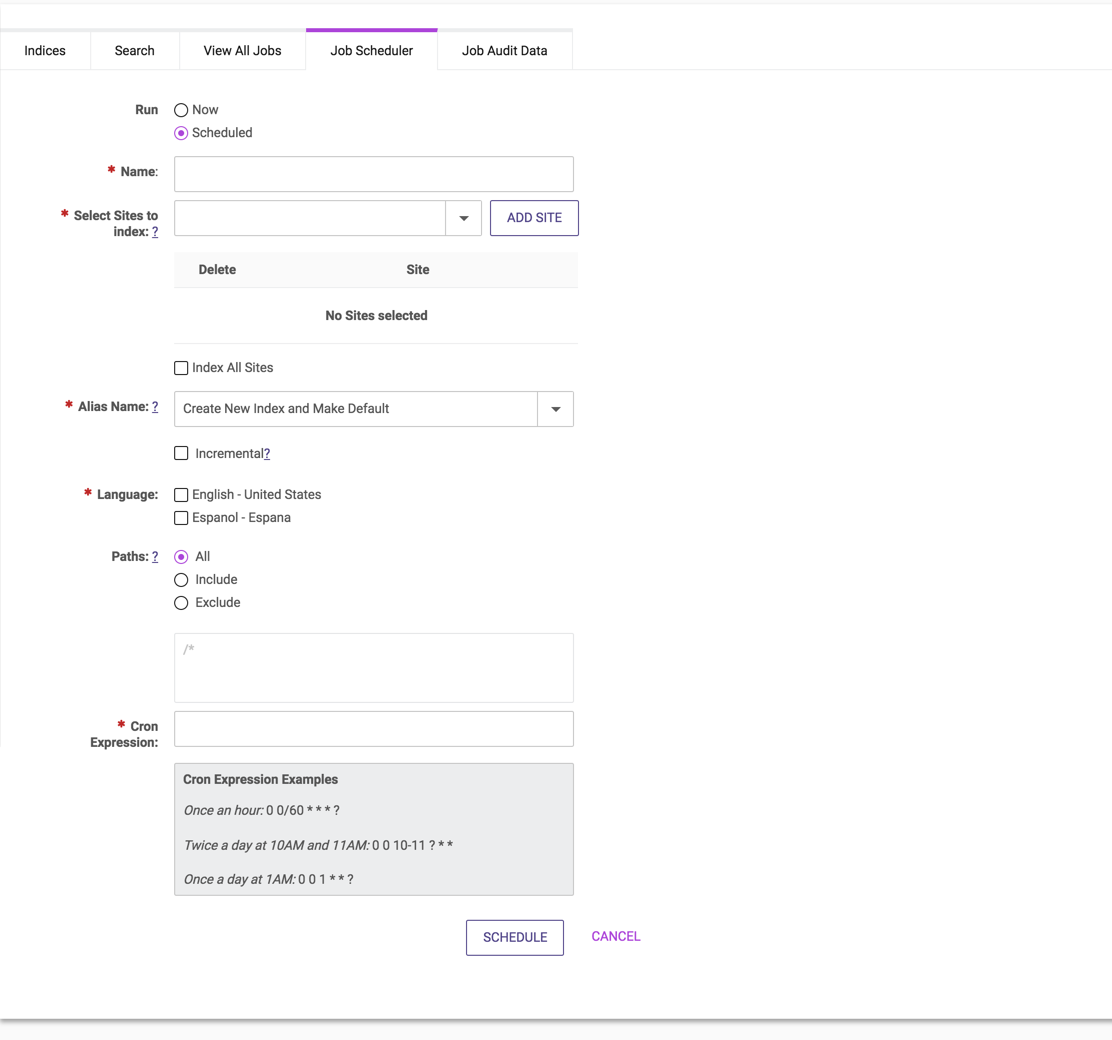
Task: Click the CANCEL link
Action: (x=615, y=936)
